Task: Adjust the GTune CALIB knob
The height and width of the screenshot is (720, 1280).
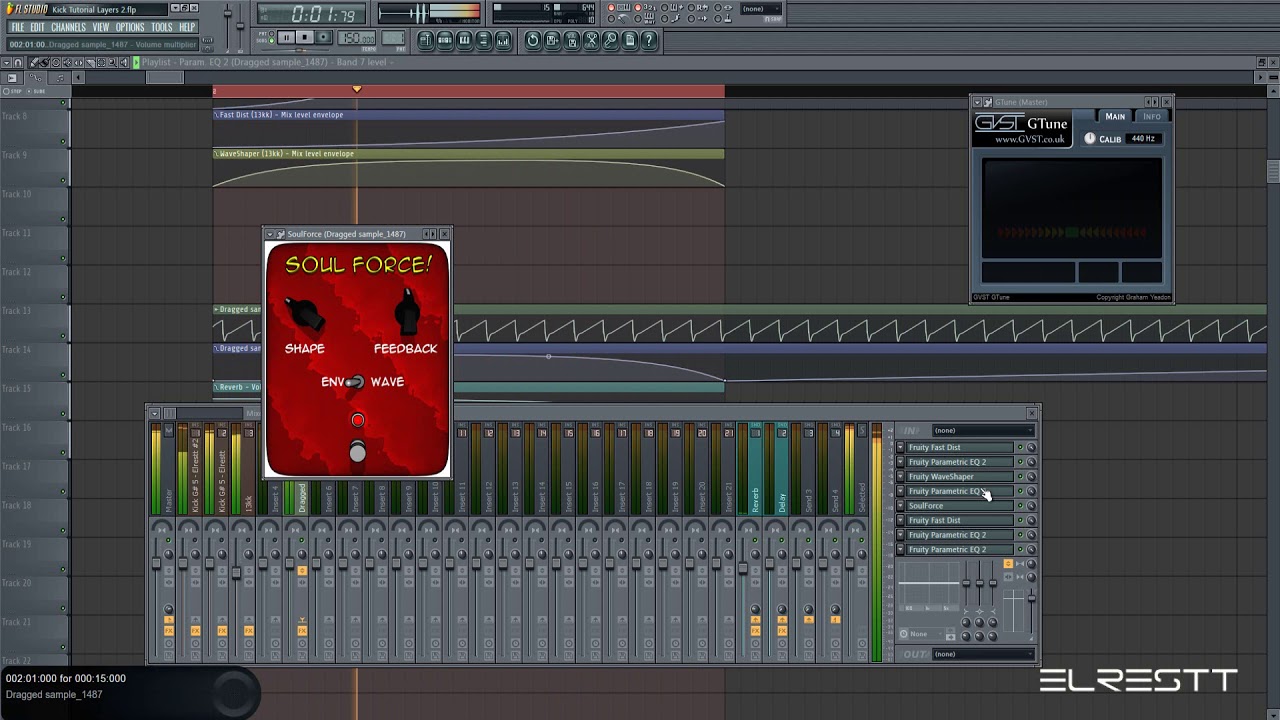Action: pyautogui.click(x=1090, y=139)
